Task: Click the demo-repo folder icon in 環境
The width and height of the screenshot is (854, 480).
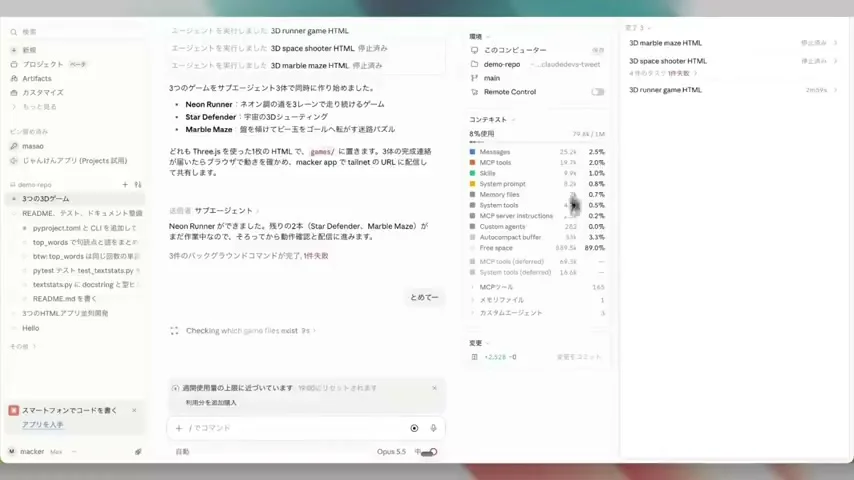Action: point(474,64)
